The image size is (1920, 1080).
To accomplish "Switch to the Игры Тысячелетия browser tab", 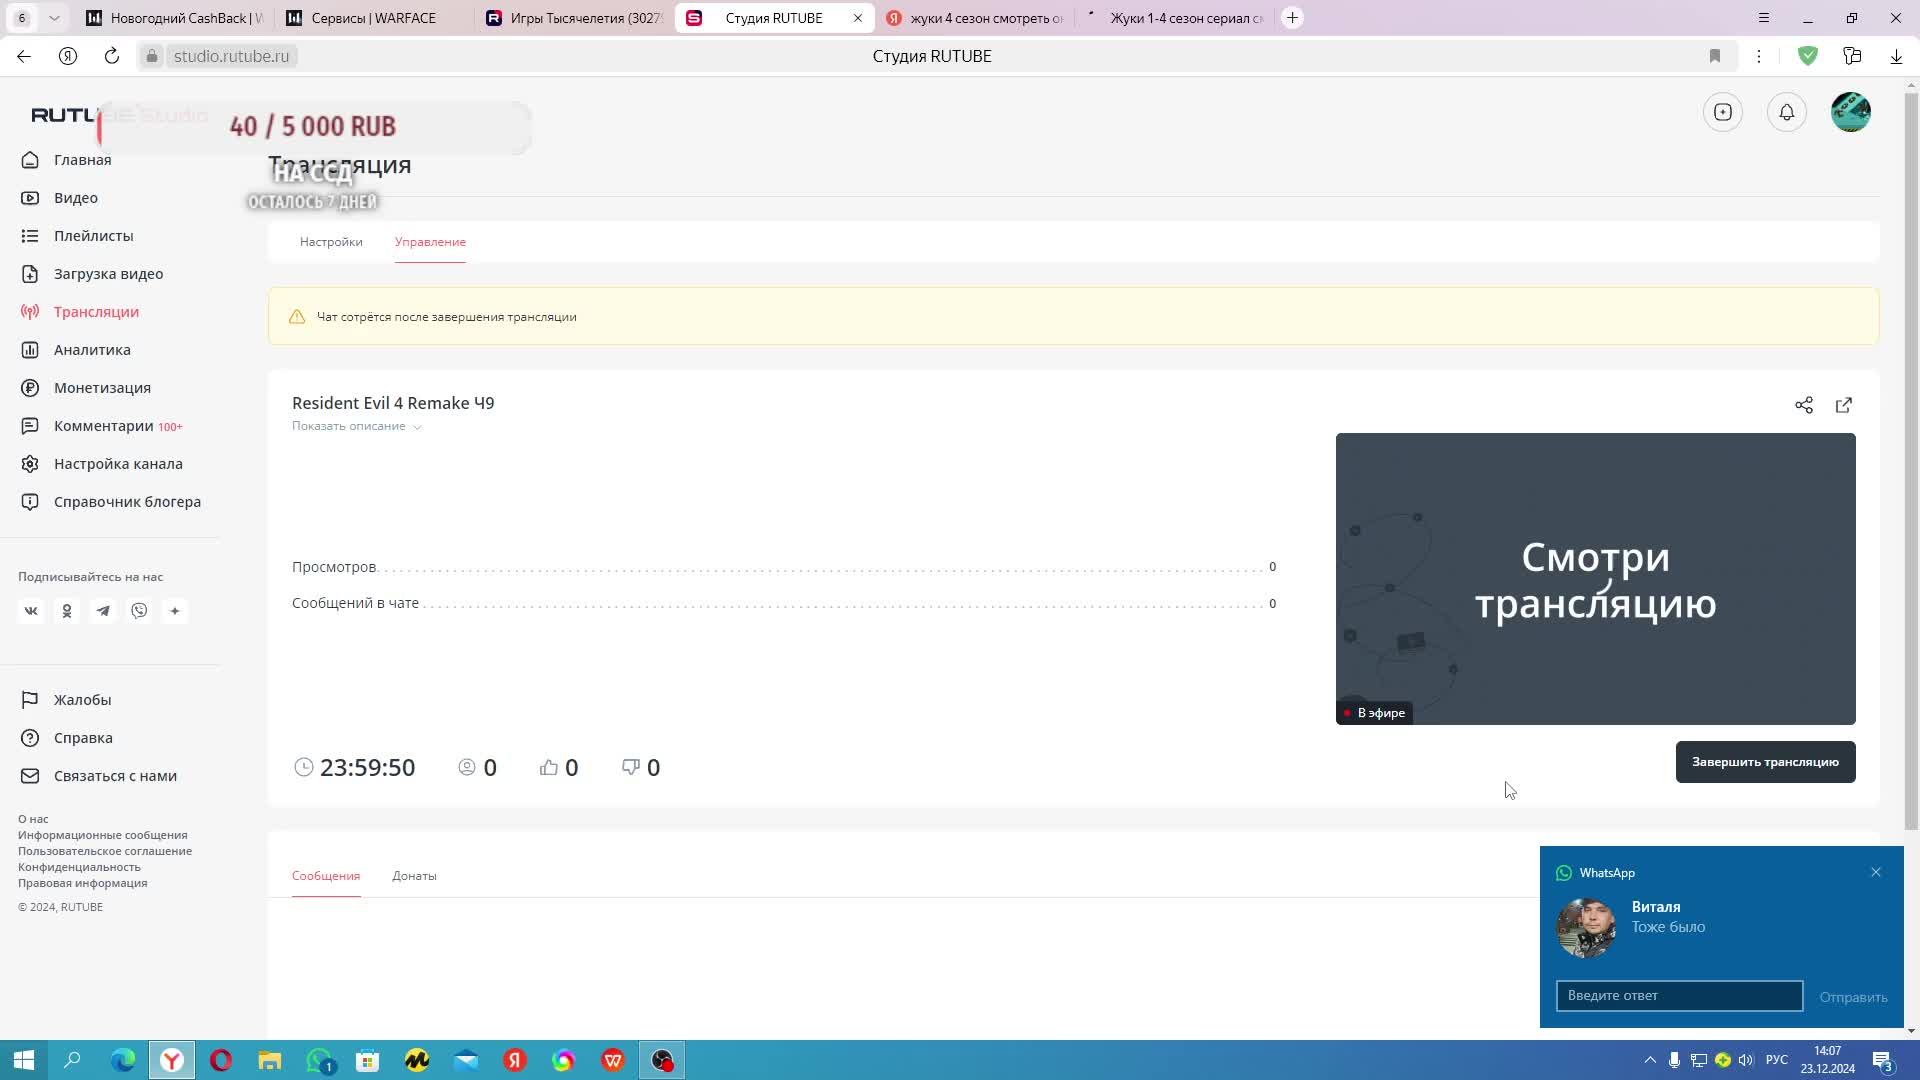I will 575,18.
